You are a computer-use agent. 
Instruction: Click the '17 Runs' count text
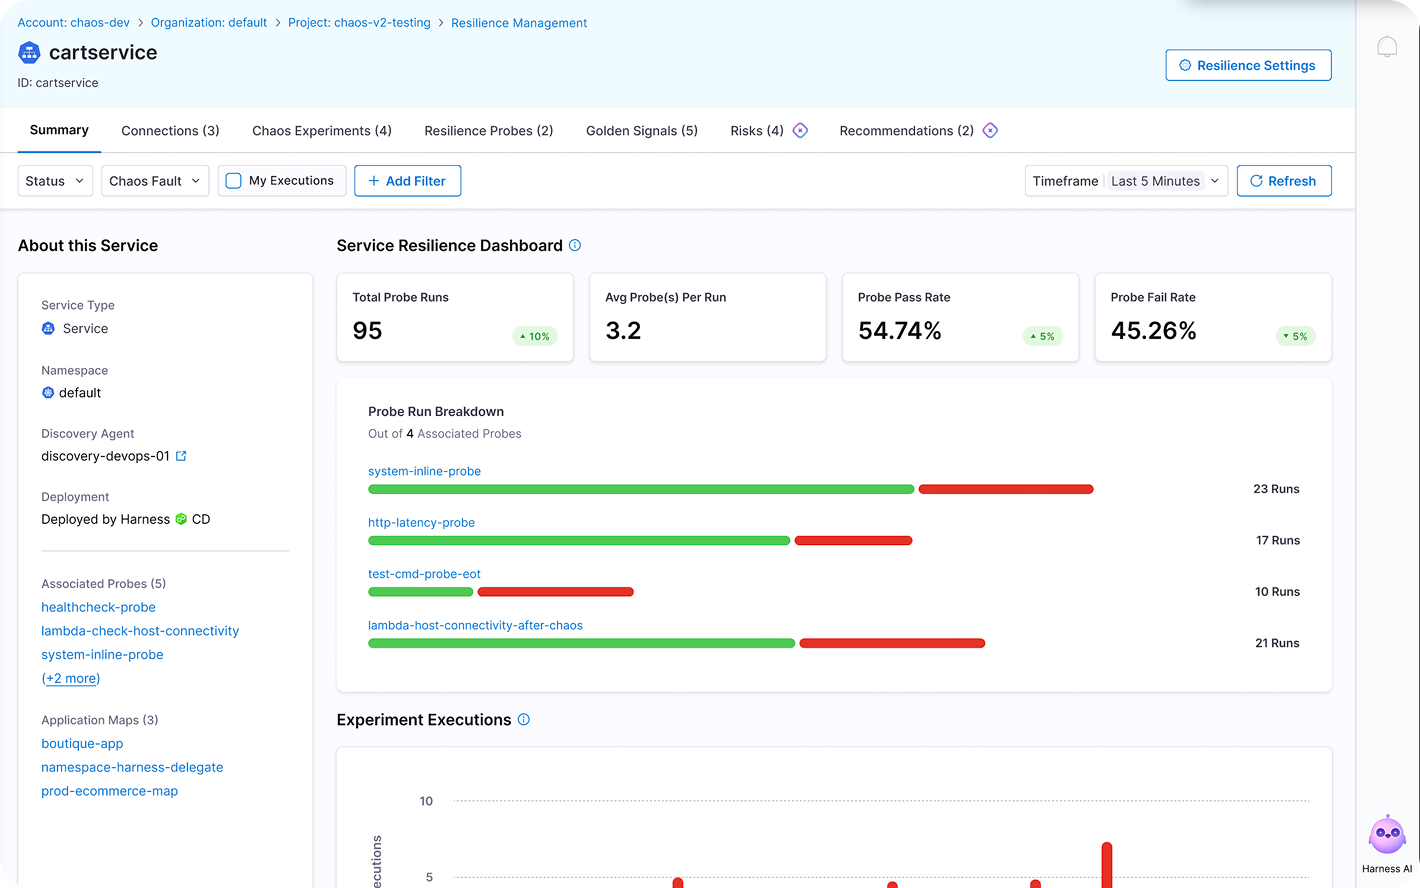coord(1278,540)
